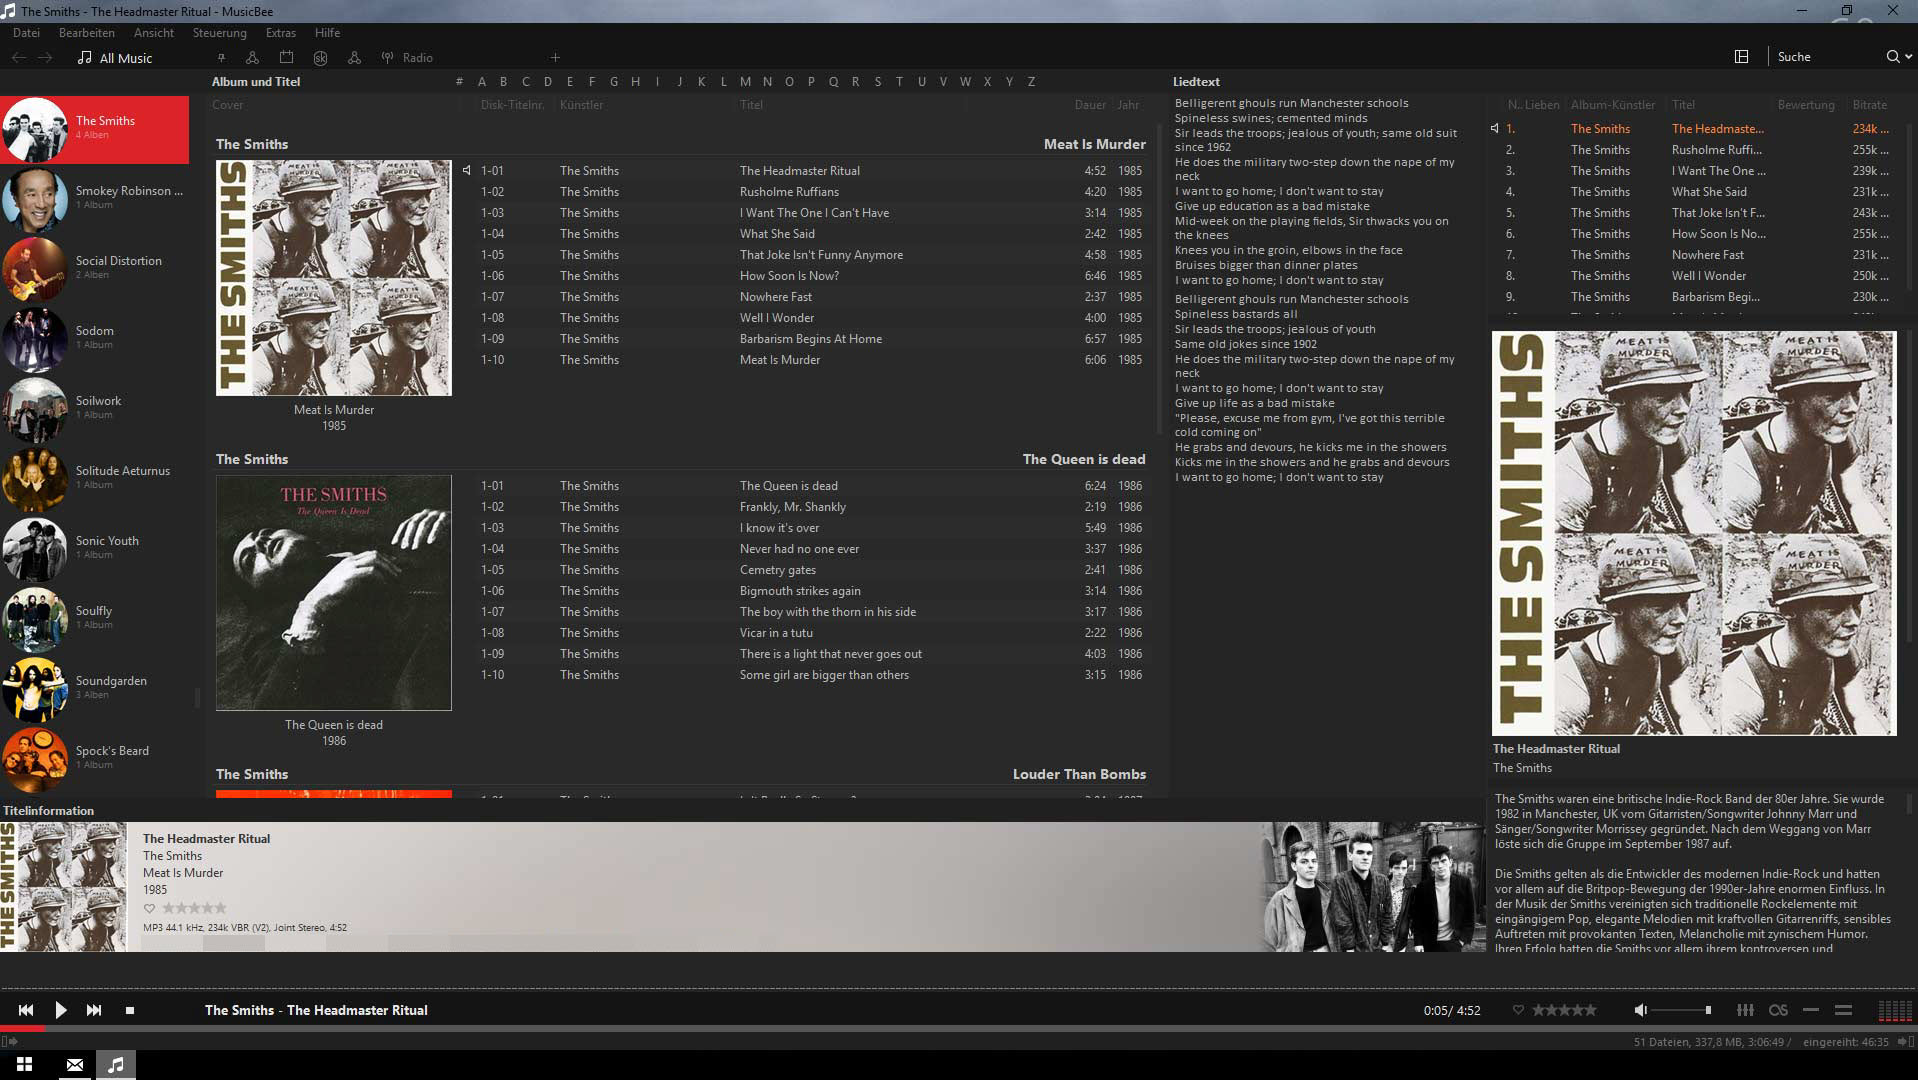This screenshot has width=1918, height=1080.
Task: Skip to previous track
Action: [x=26, y=1010]
